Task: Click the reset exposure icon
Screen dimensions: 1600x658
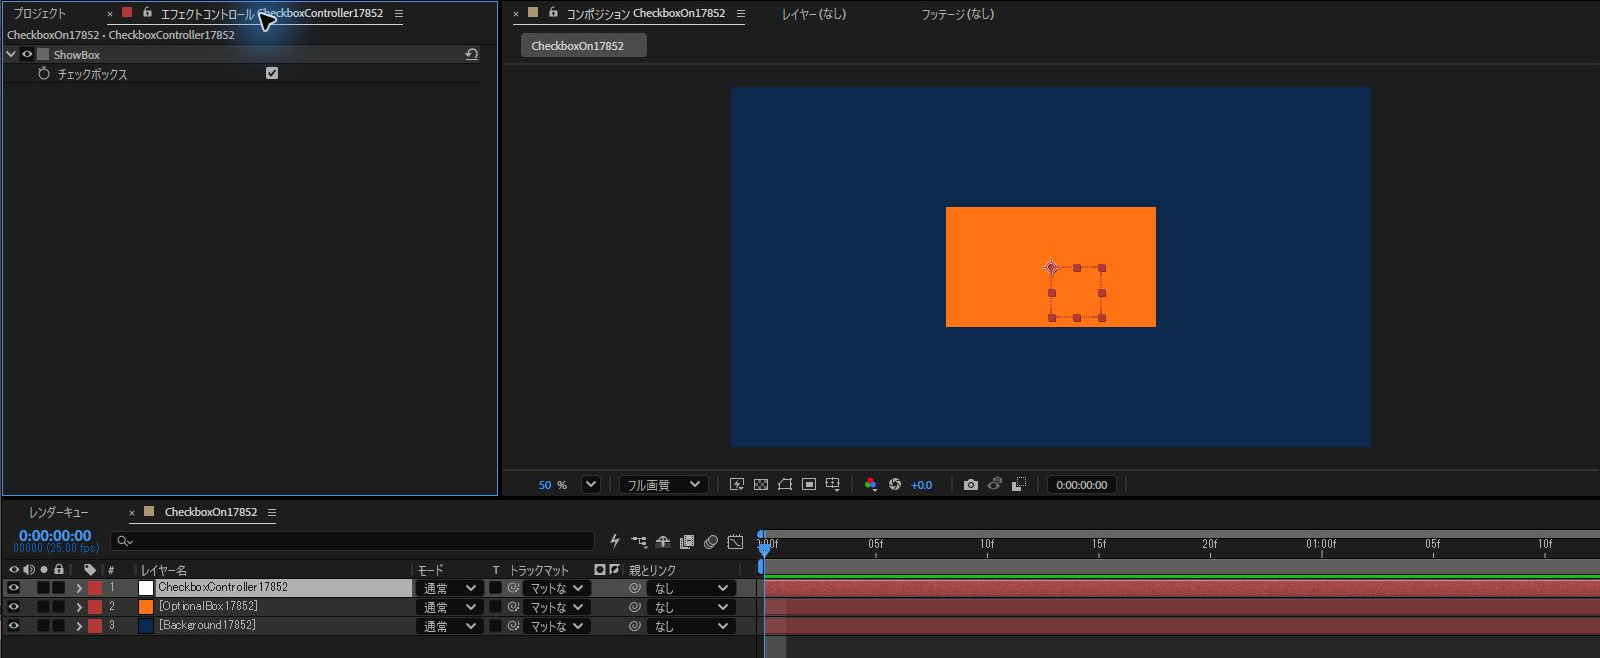Action: coord(895,484)
